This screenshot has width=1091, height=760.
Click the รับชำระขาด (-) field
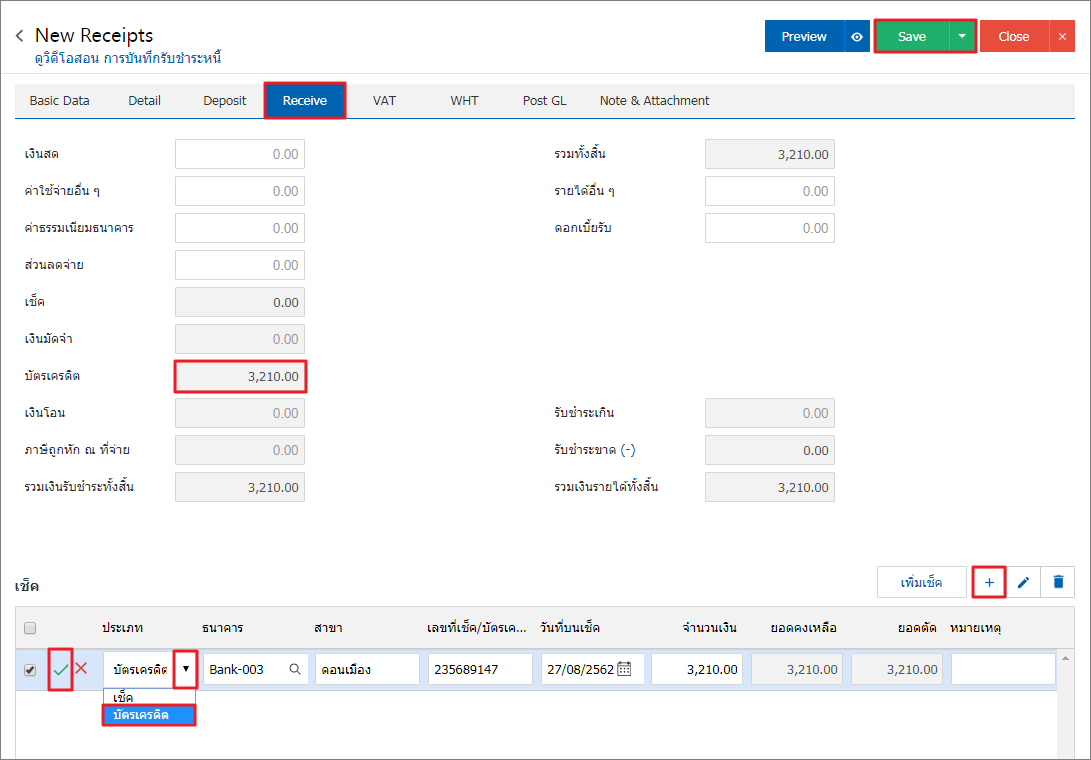(x=770, y=450)
